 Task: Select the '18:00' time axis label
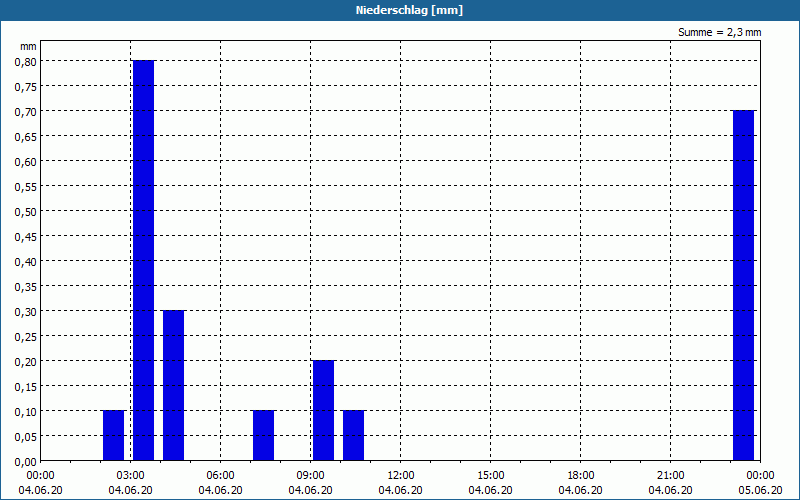(x=581, y=476)
